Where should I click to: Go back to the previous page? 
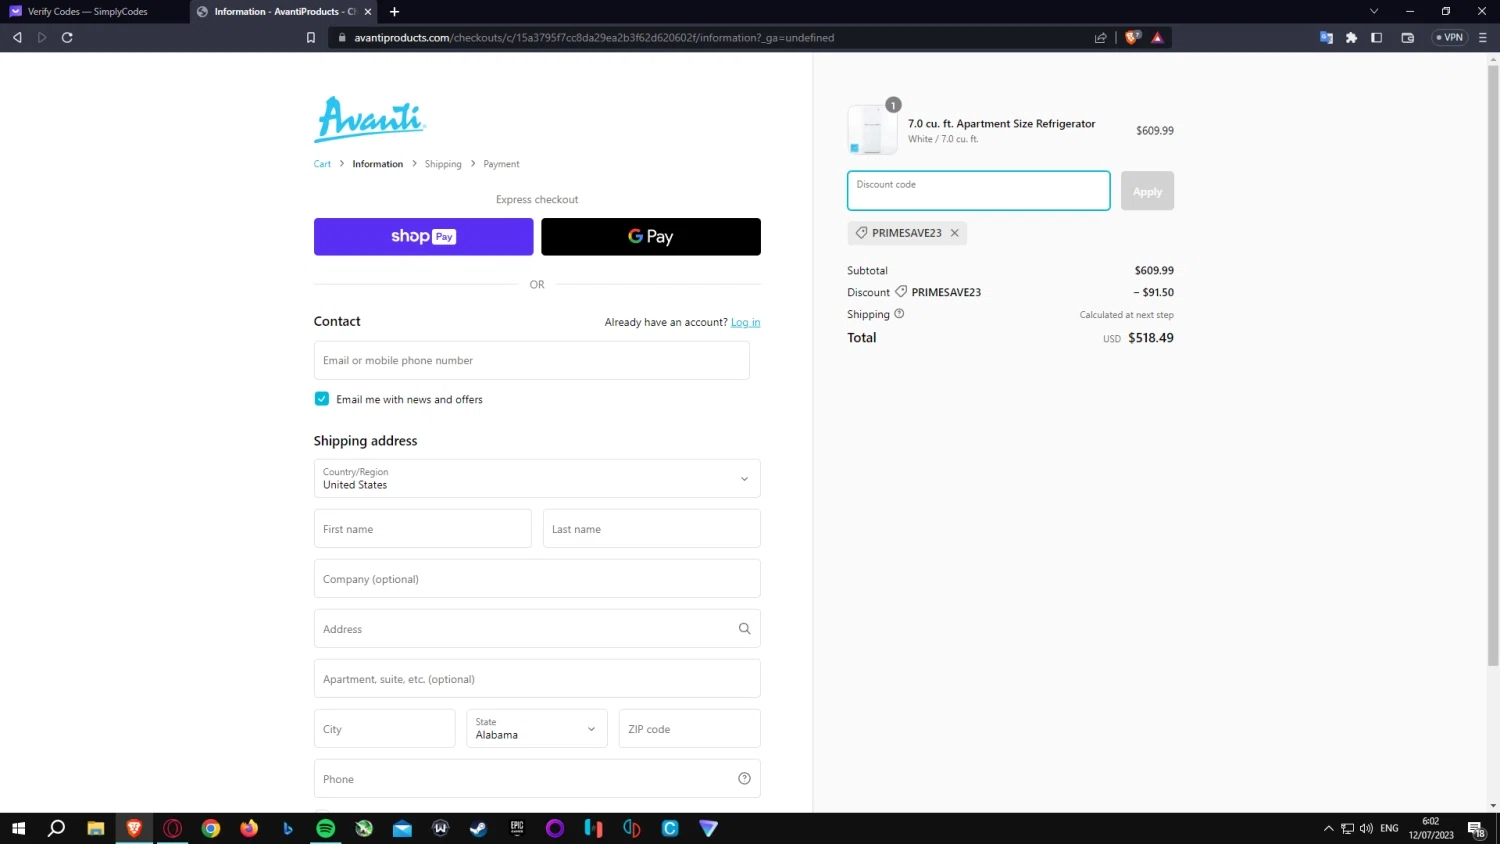17,38
